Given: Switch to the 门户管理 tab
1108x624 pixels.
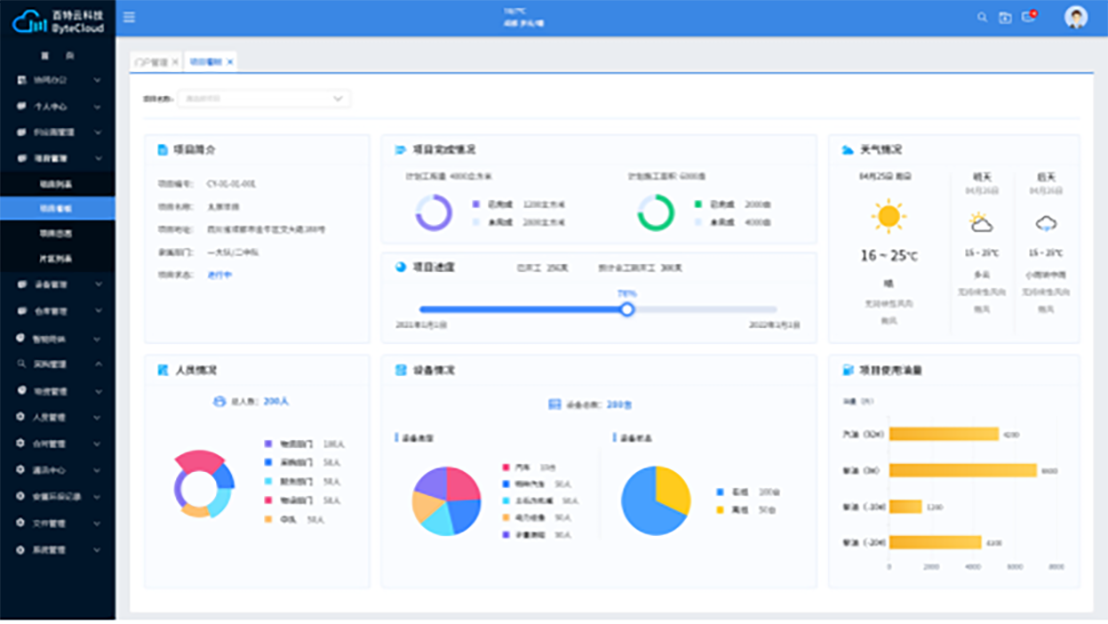Looking at the screenshot, I should point(151,62).
